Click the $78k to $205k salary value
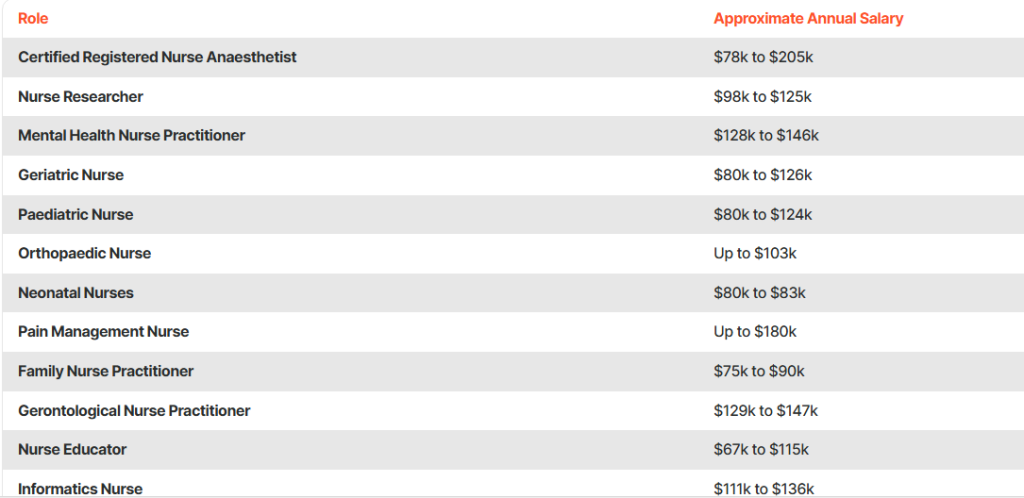Screen dimensions: 1024x498 coord(763,57)
